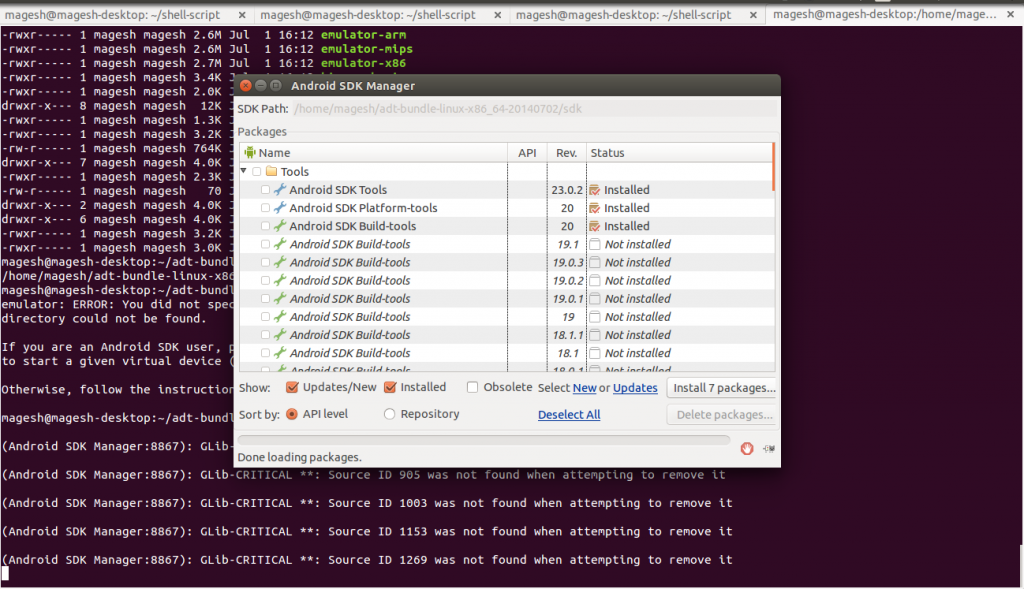Click the Not Installed icon for Build-tools 19.1
The height and width of the screenshot is (589, 1024).
pos(596,244)
